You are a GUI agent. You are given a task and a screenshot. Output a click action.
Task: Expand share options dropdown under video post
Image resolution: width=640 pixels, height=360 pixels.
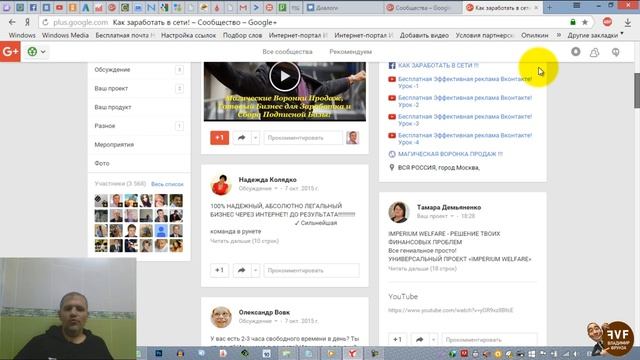pos(255,138)
